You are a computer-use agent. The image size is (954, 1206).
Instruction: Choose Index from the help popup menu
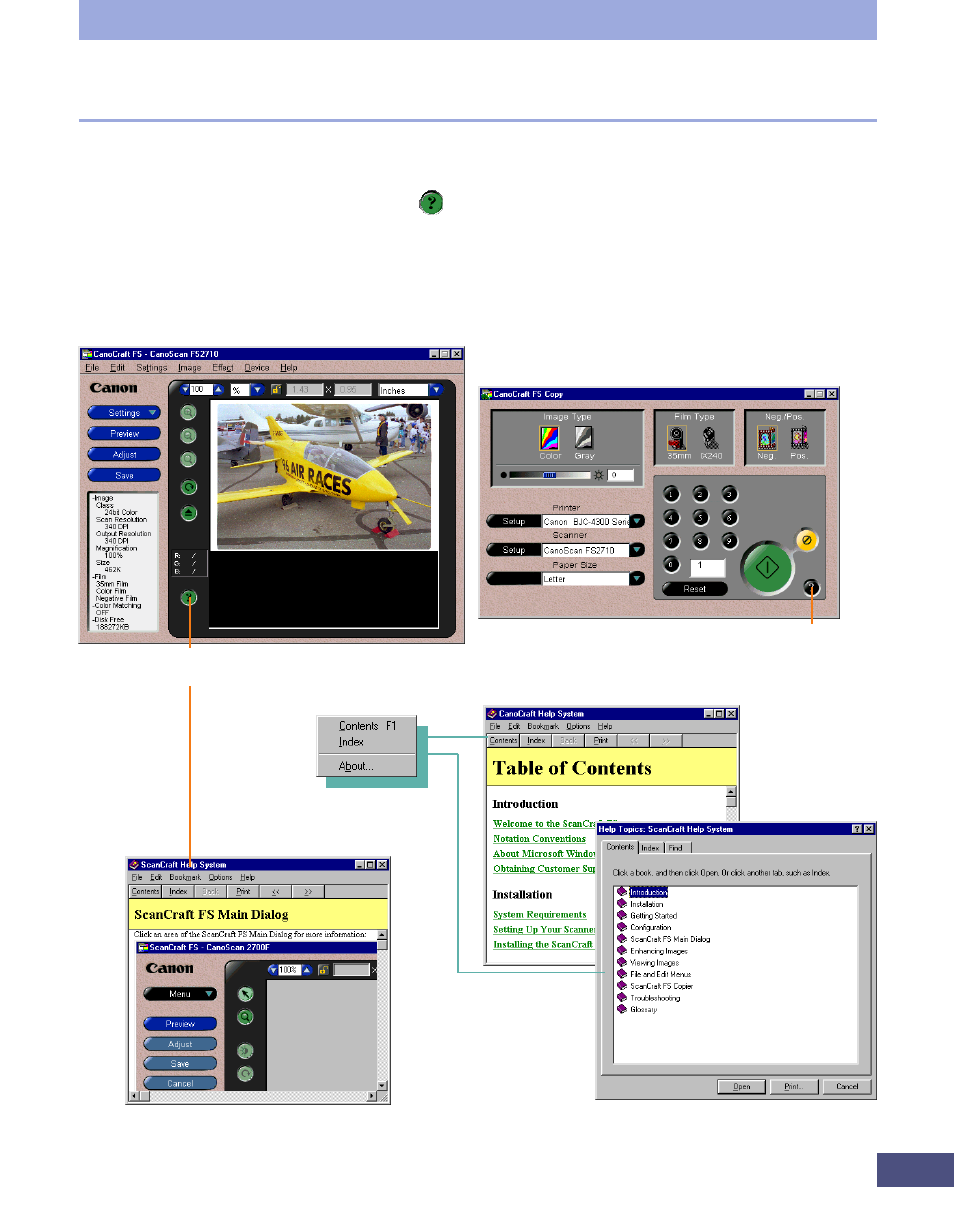pos(366,742)
